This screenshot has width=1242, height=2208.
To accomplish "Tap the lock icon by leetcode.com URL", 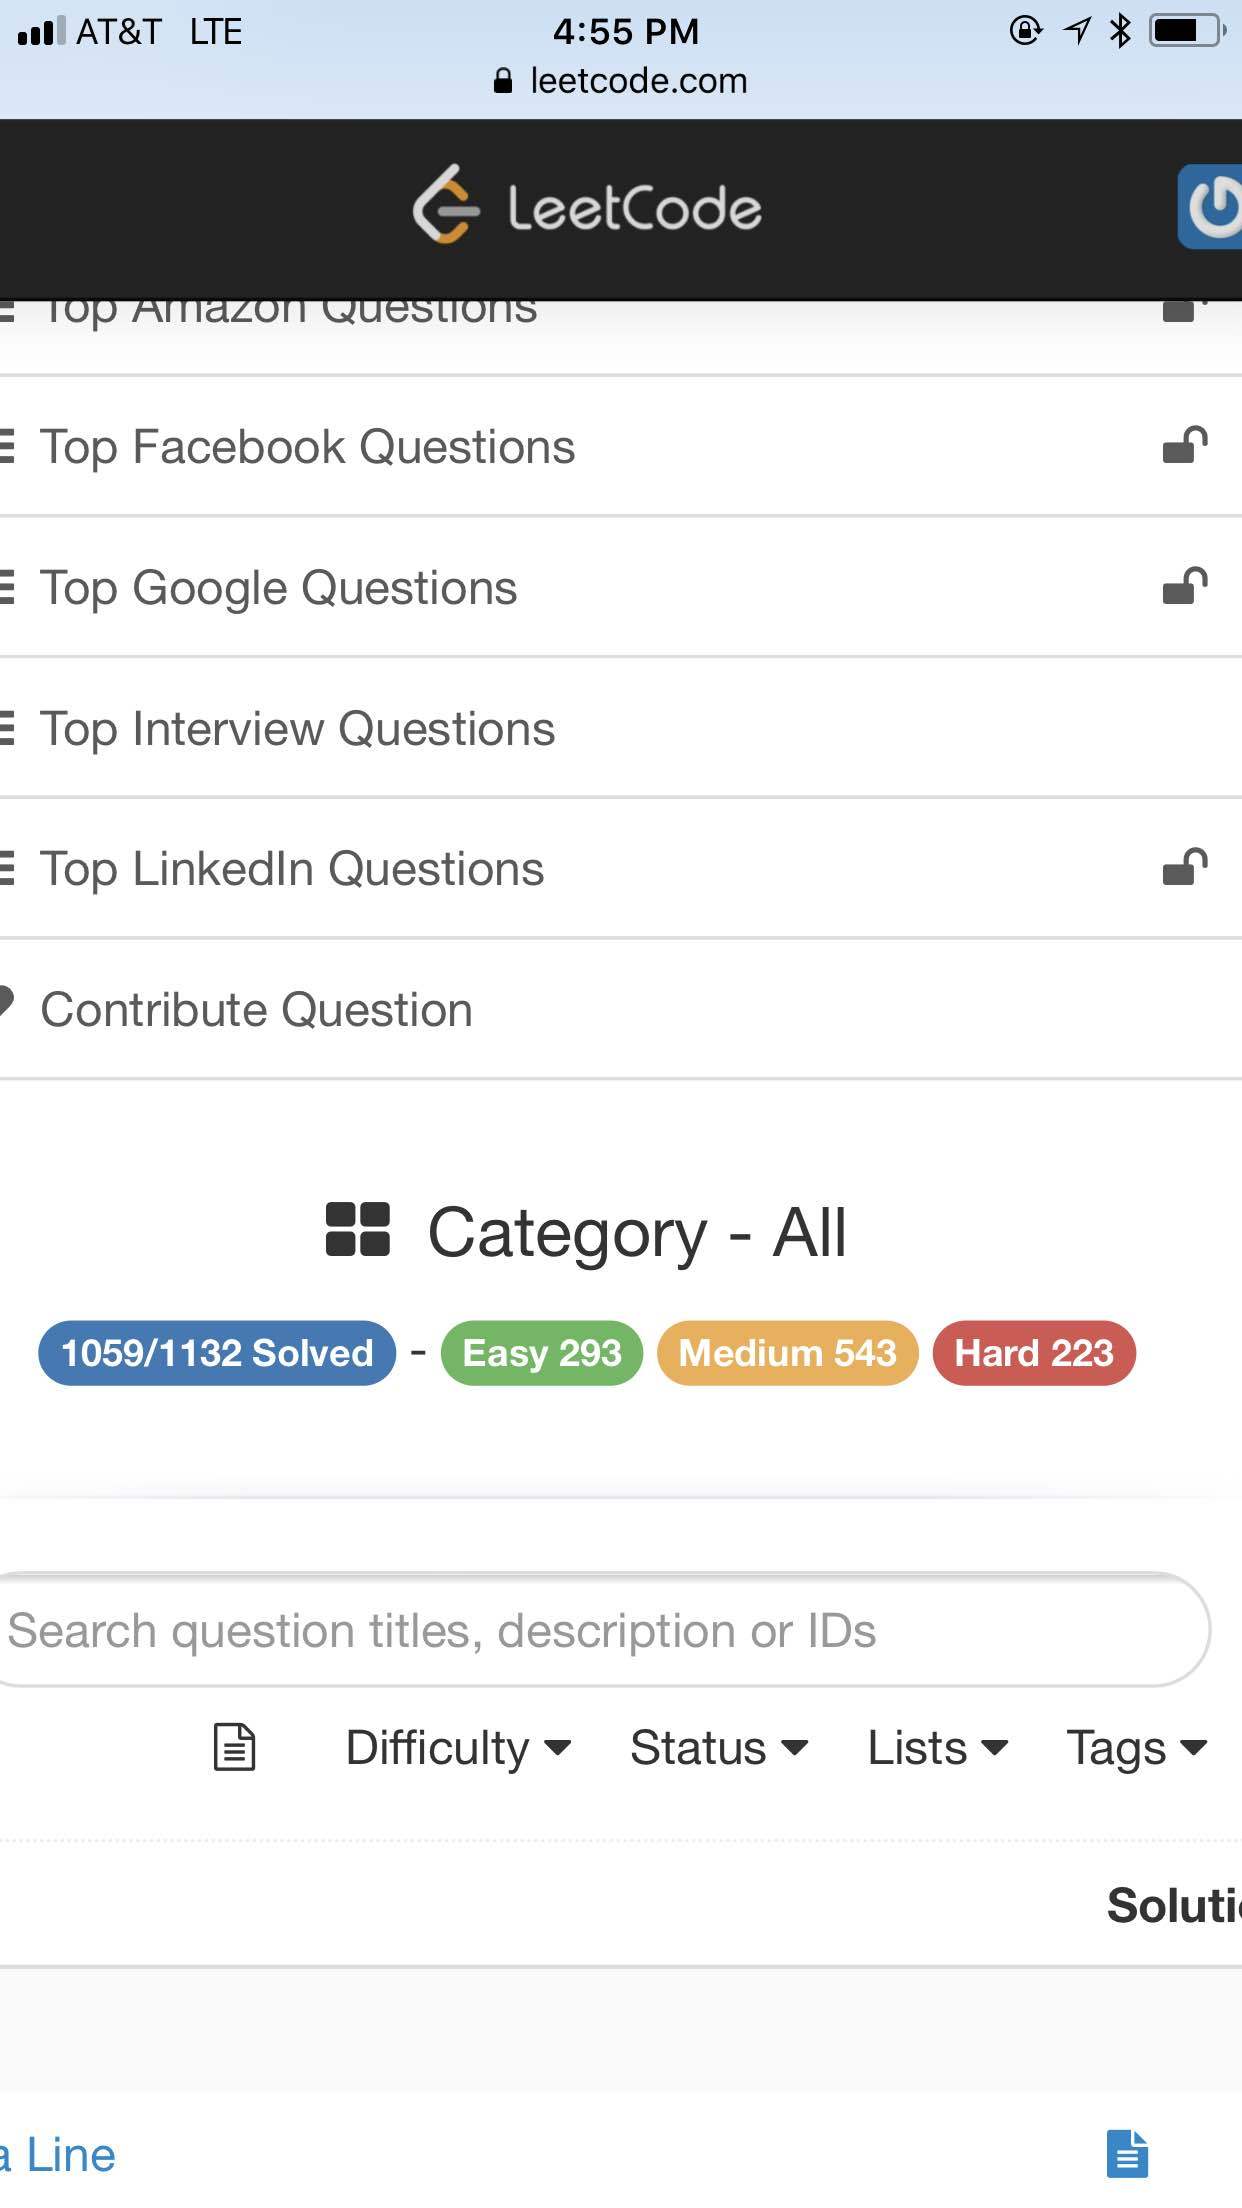I will click(503, 81).
